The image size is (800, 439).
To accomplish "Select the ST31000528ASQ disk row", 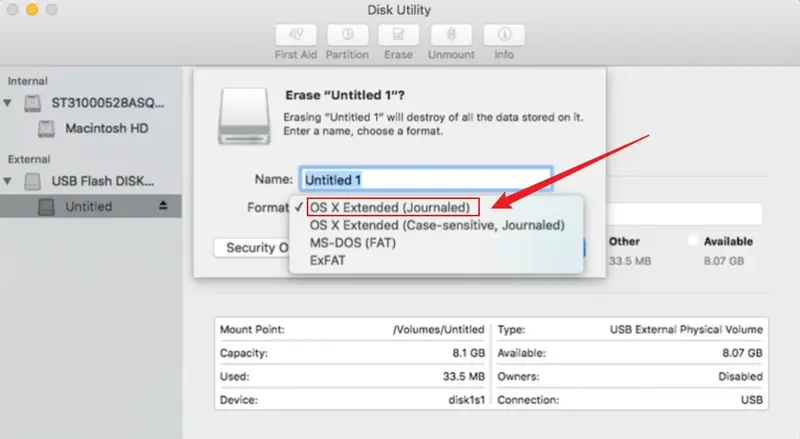I will click(91, 103).
